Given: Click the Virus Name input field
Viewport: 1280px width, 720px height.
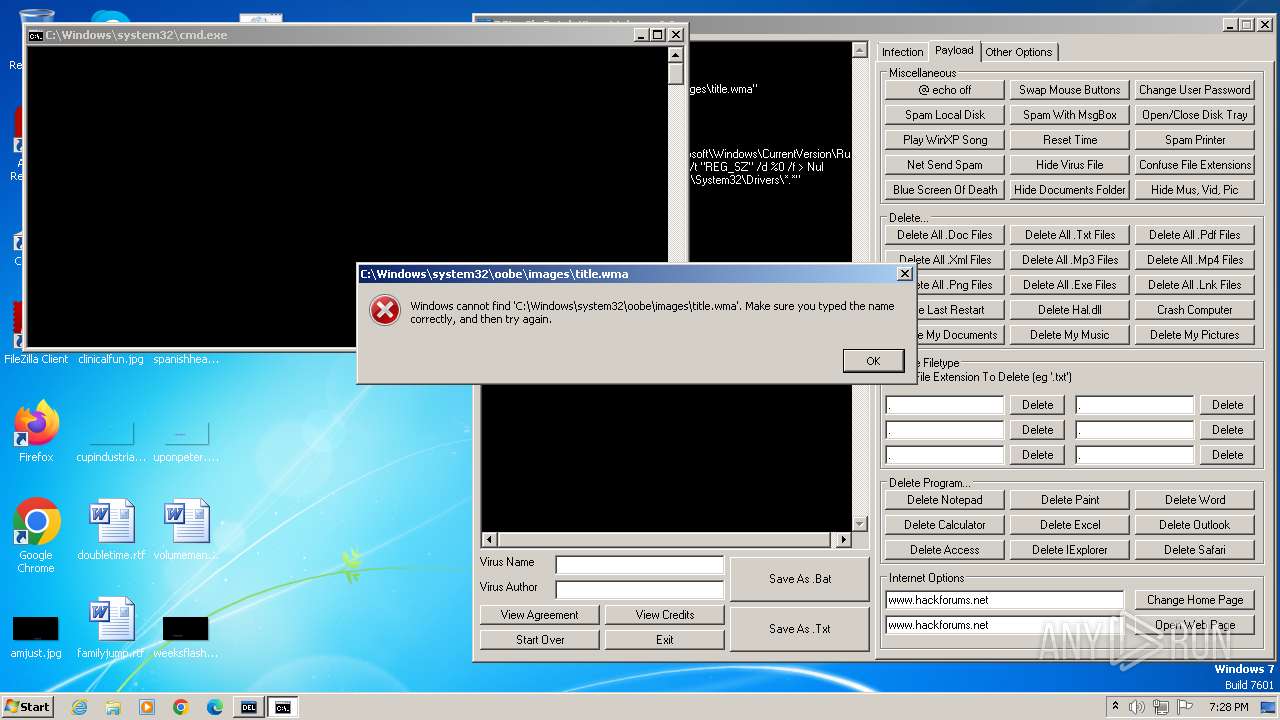Looking at the screenshot, I should pos(640,565).
